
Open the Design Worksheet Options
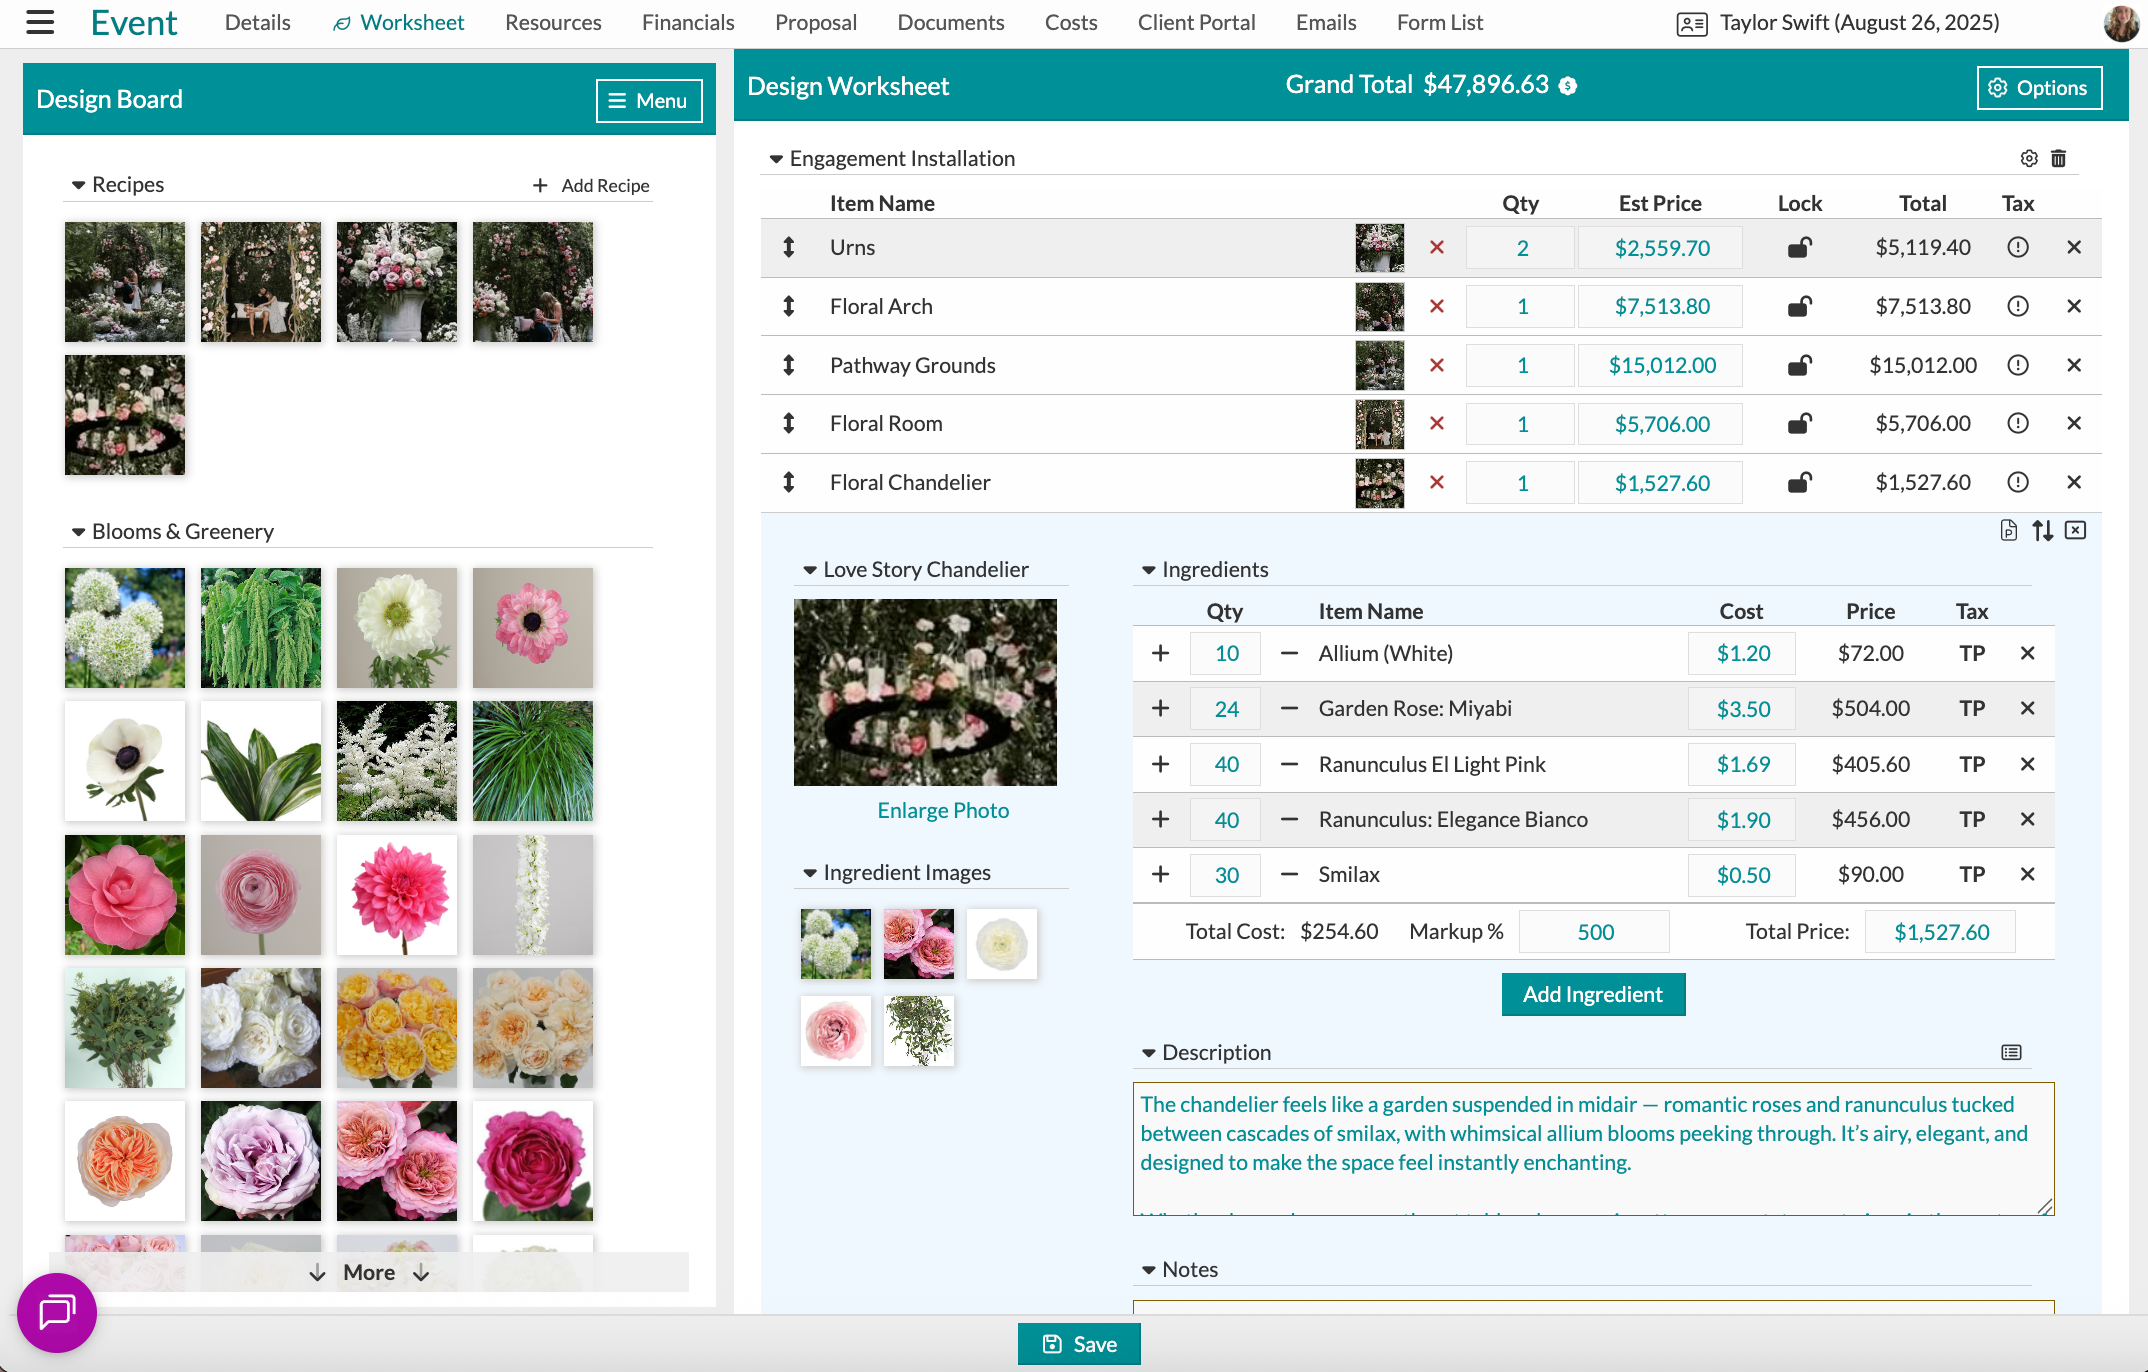click(x=2039, y=87)
